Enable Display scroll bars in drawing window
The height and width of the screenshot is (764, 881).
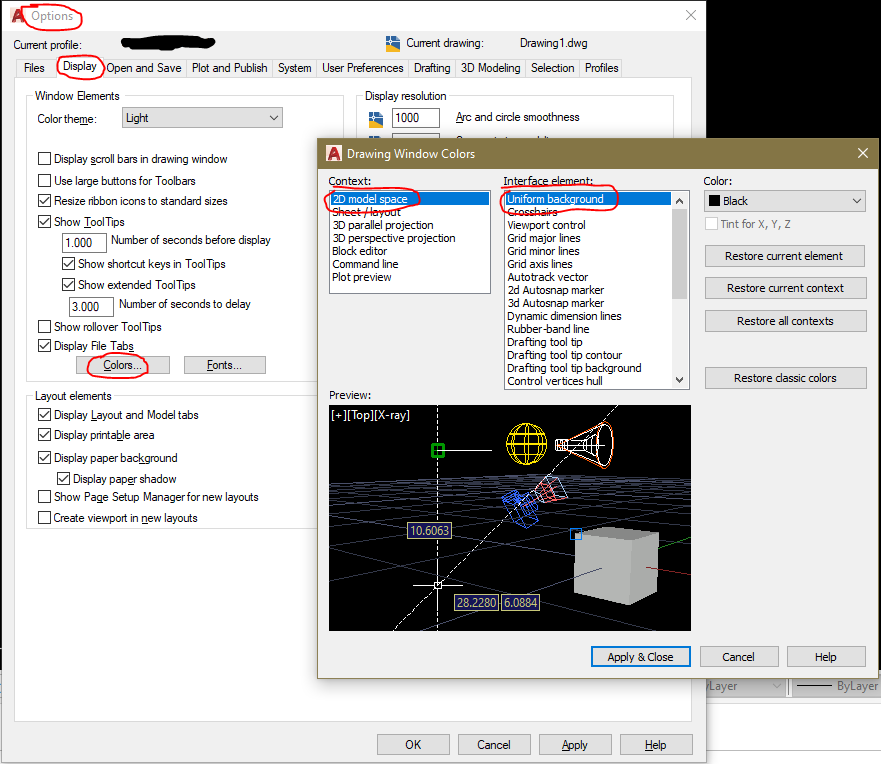44,159
